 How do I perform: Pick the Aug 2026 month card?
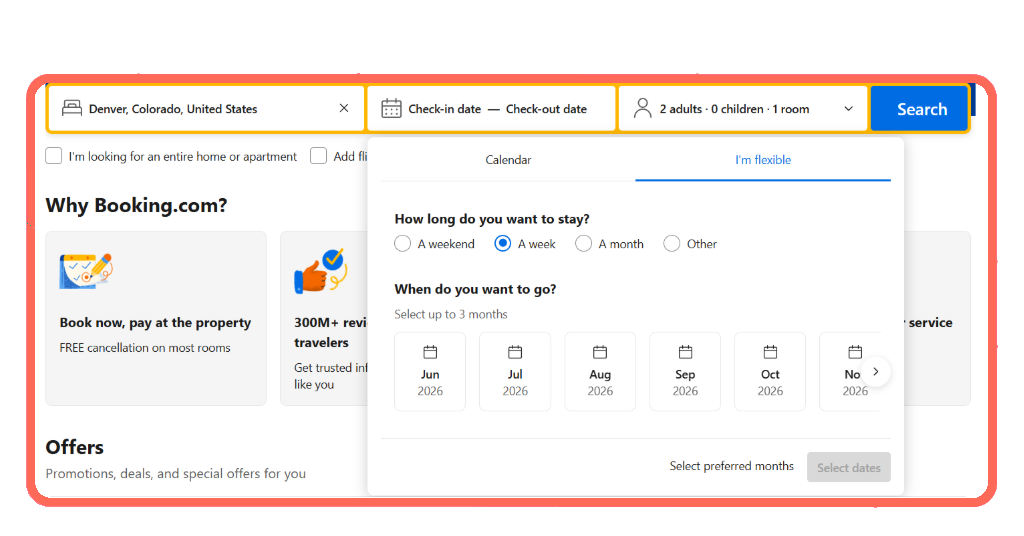600,371
